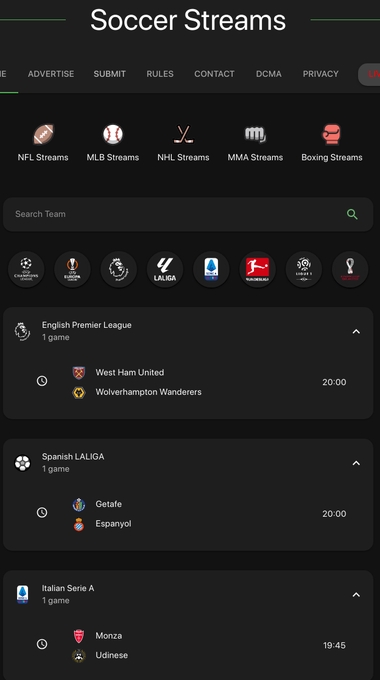This screenshot has height=680, width=380.
Task: Filter by Ligue 1 logo
Action: click(304, 269)
